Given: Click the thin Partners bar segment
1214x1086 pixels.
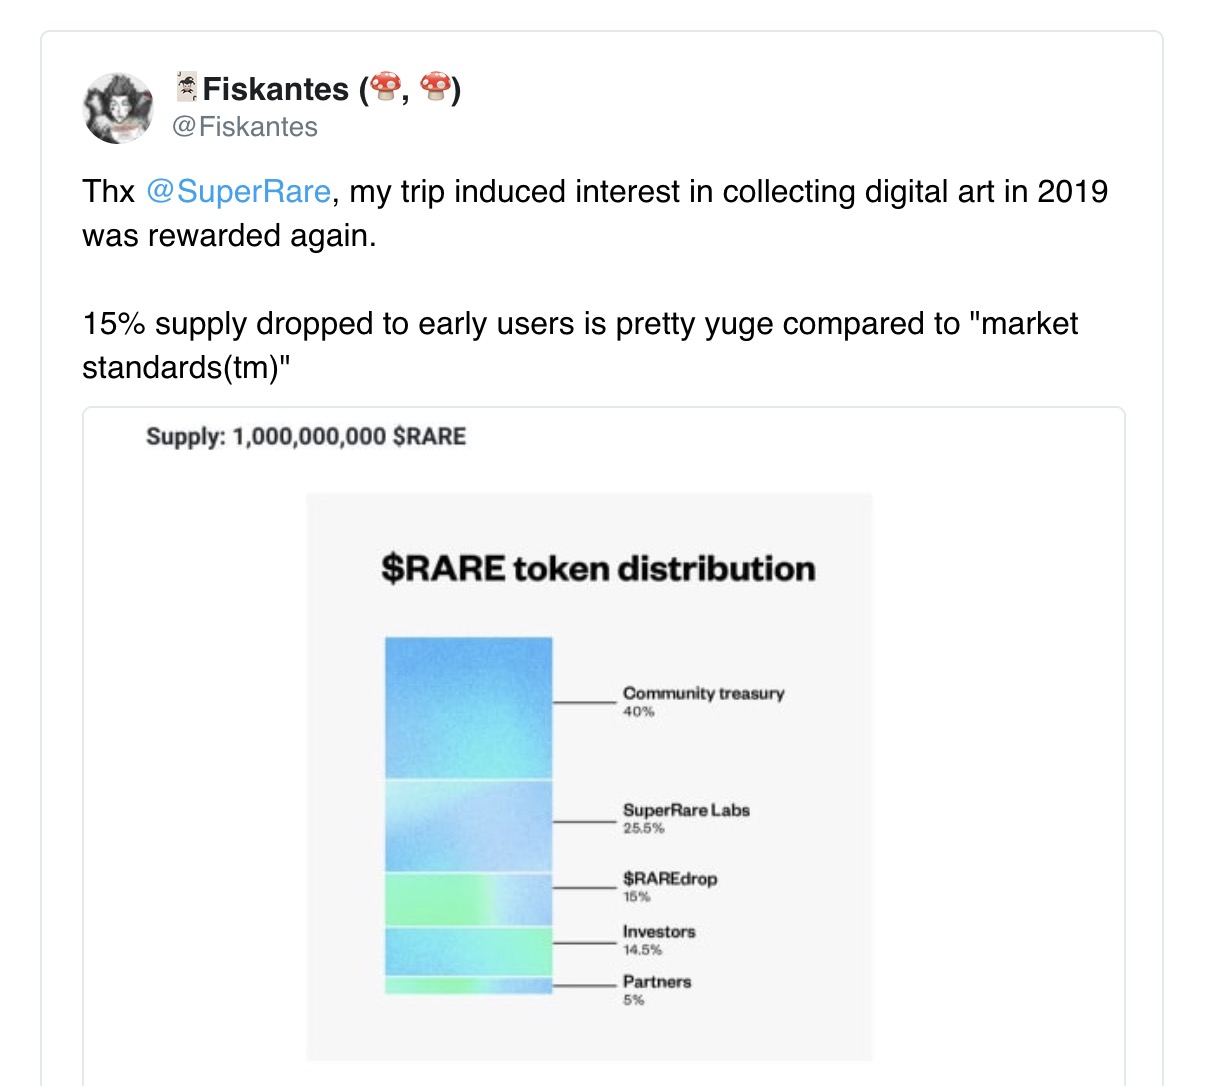Looking at the screenshot, I should pos(468,986).
